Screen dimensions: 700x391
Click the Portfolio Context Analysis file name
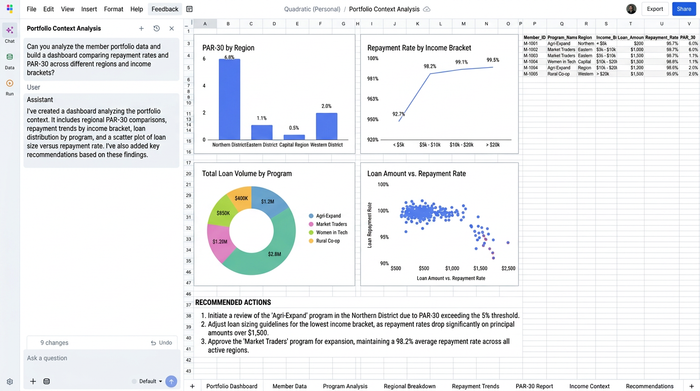[384, 9]
